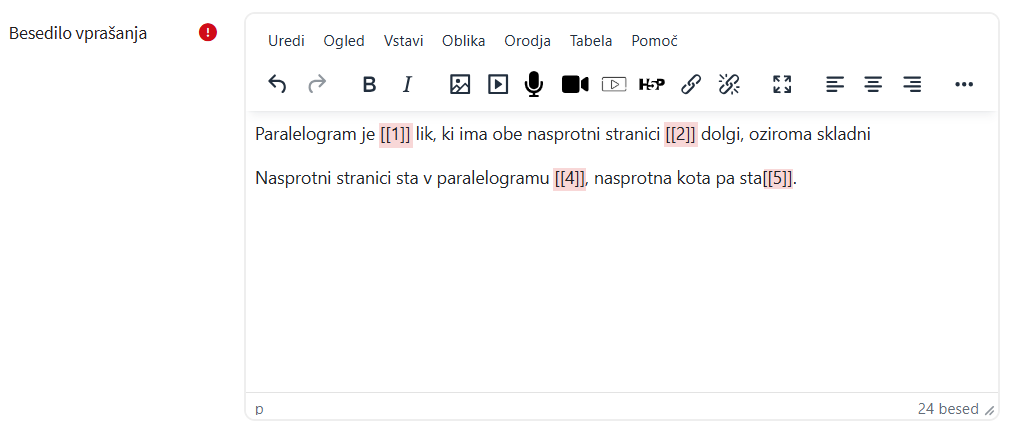Click the red required-field warning icon
1011x429 pixels.
tap(208, 33)
